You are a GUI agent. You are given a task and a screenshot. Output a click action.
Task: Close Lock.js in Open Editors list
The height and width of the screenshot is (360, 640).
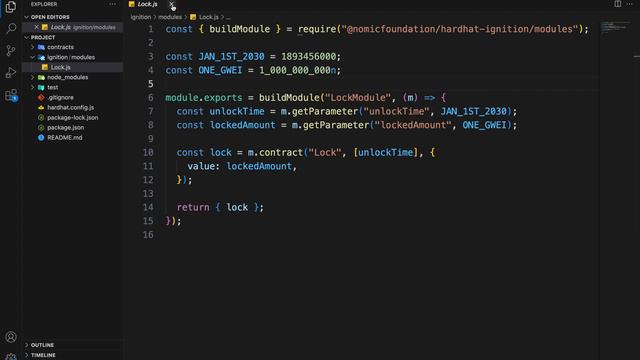click(x=36, y=27)
